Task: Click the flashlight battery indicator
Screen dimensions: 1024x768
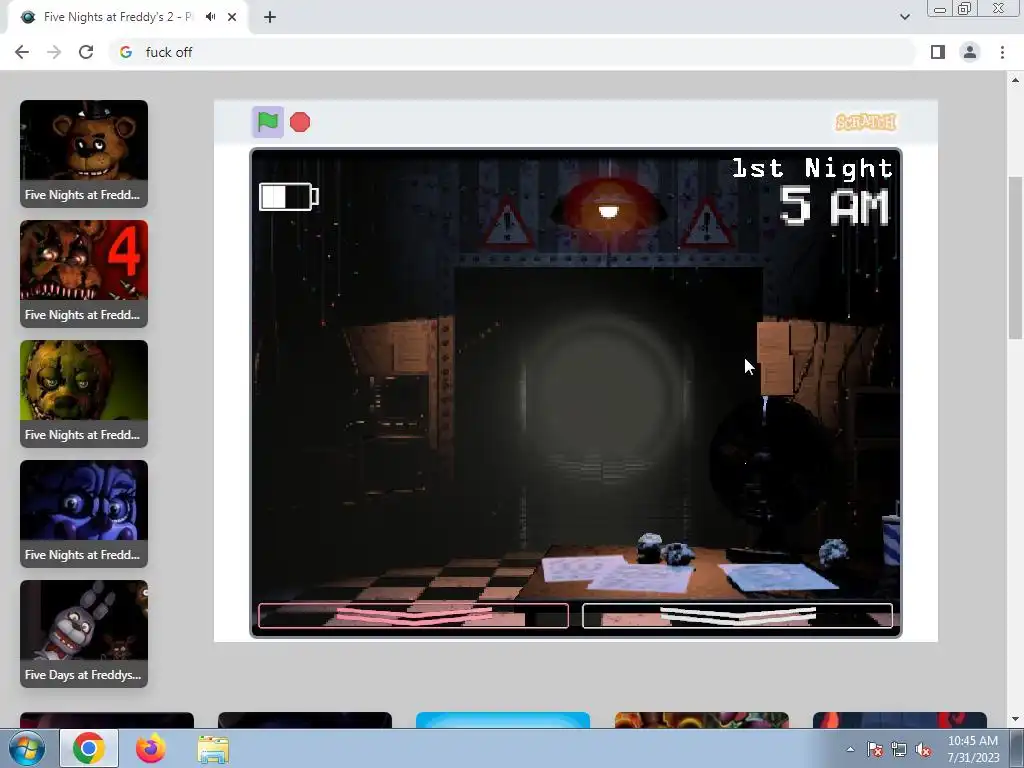Action: click(x=289, y=197)
